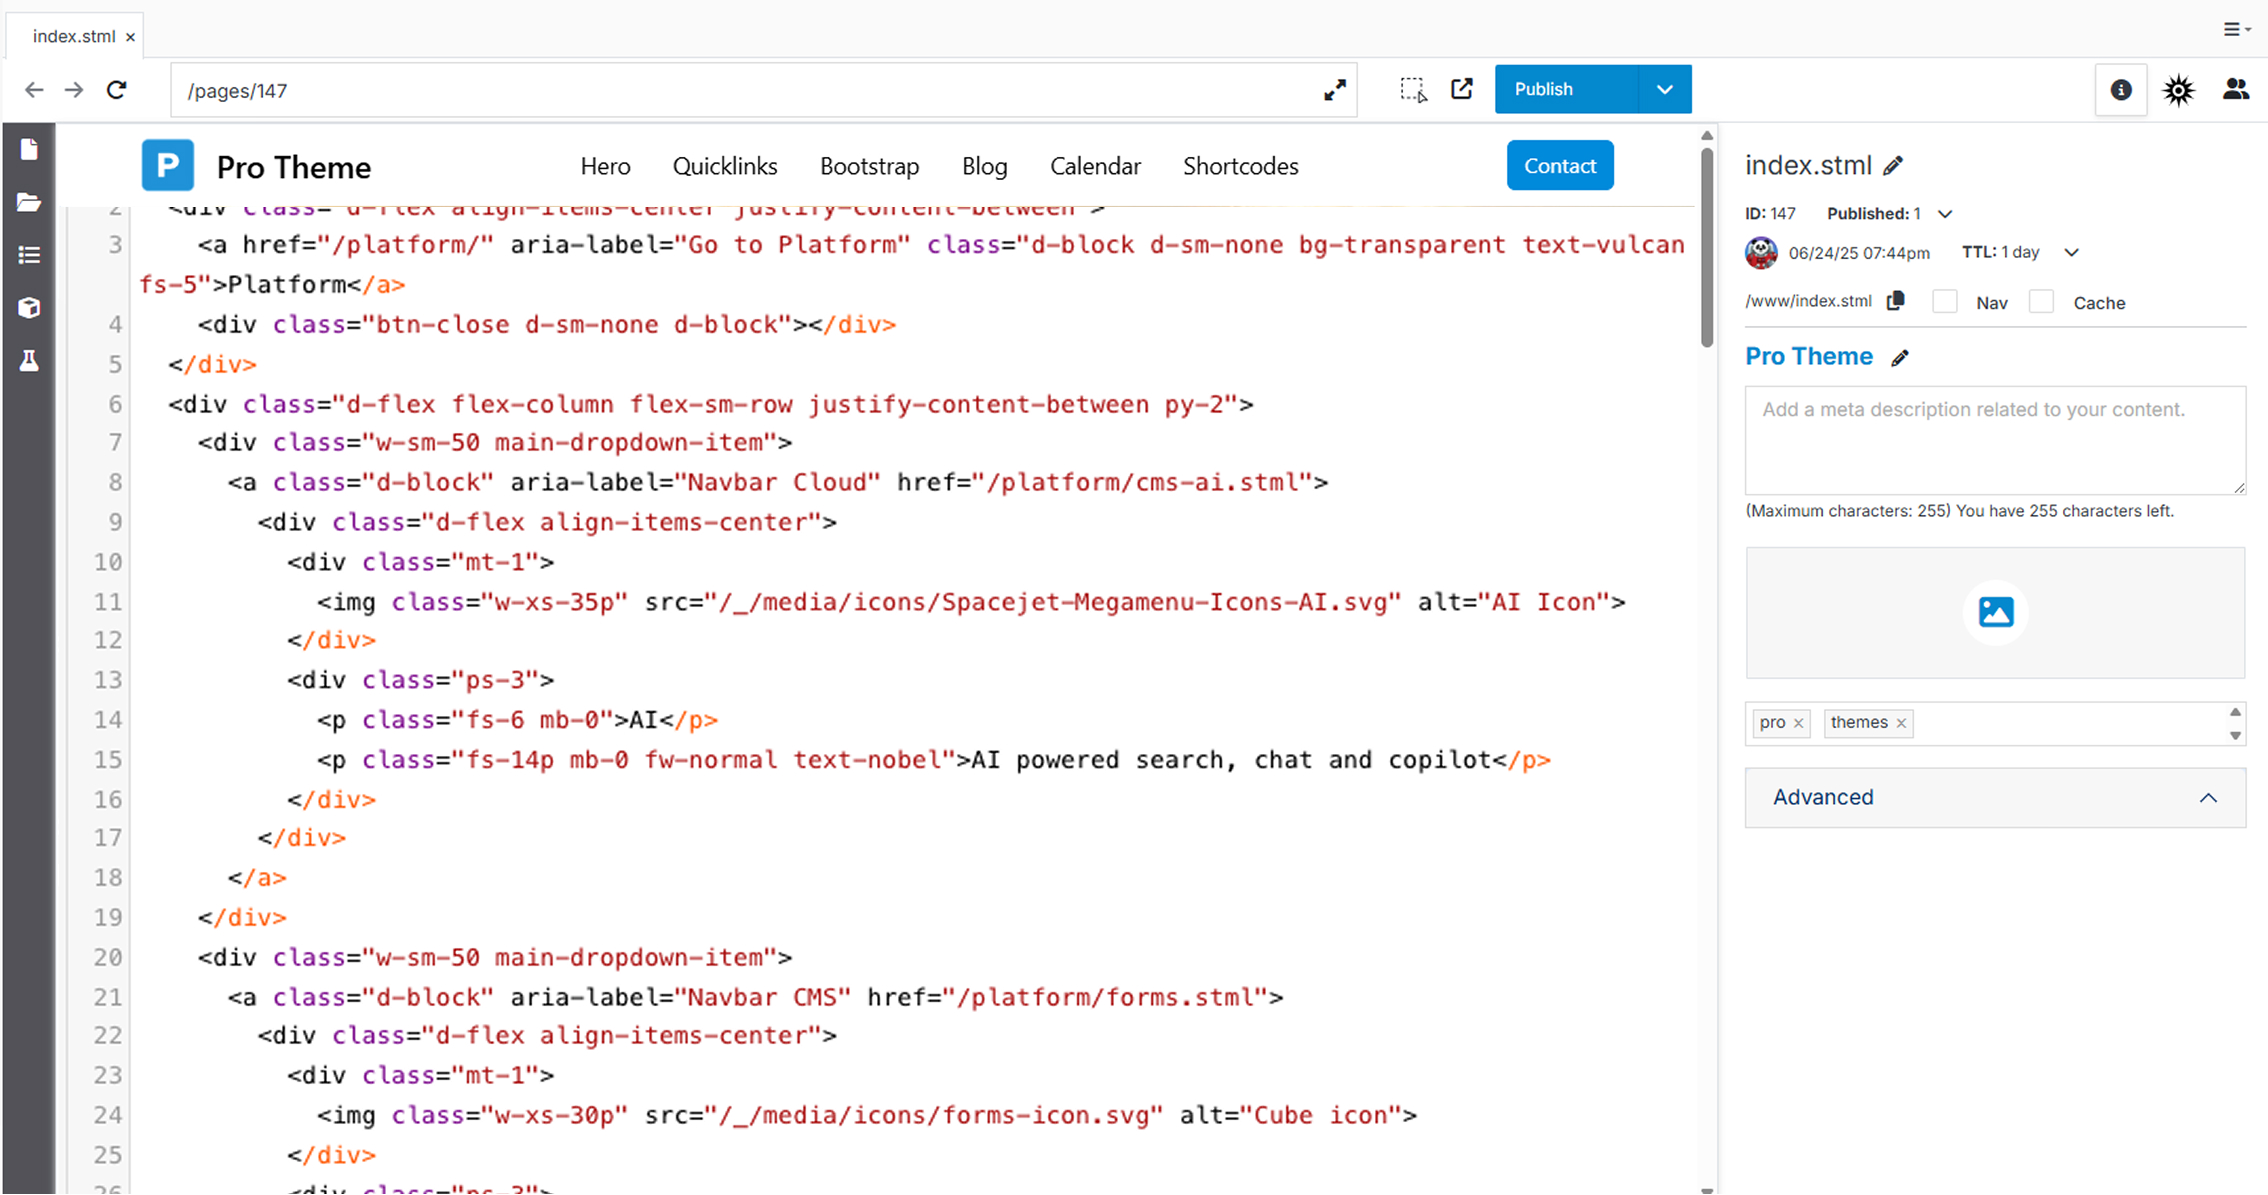Screen dimensions: 2268x1195
Task: Open the new page icon in left sidebar
Action: (x=29, y=150)
